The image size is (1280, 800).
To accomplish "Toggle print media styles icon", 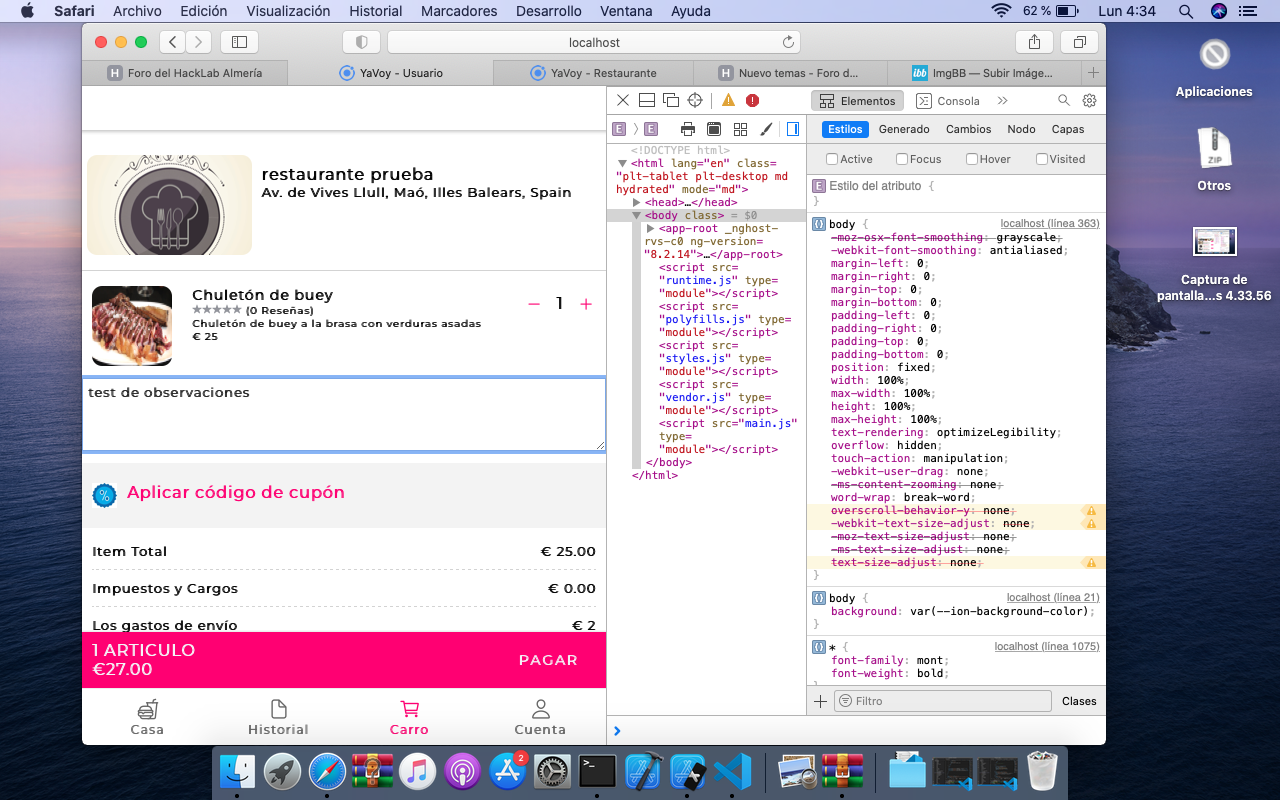I will (688, 129).
